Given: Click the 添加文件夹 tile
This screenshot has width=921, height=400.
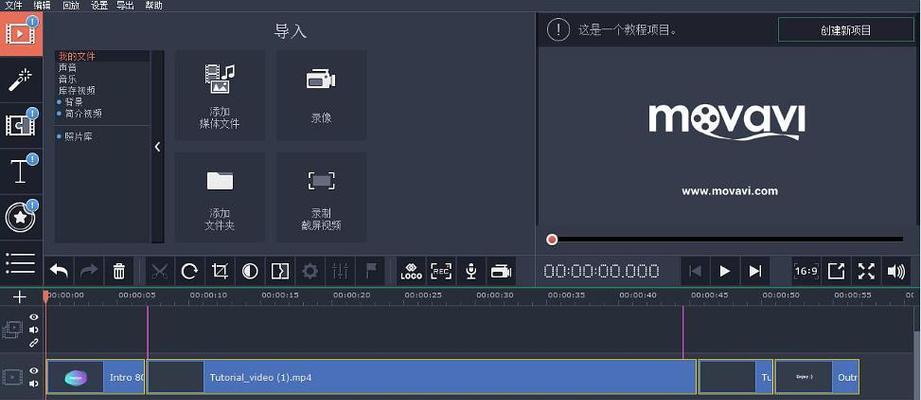Looking at the screenshot, I should (220, 197).
